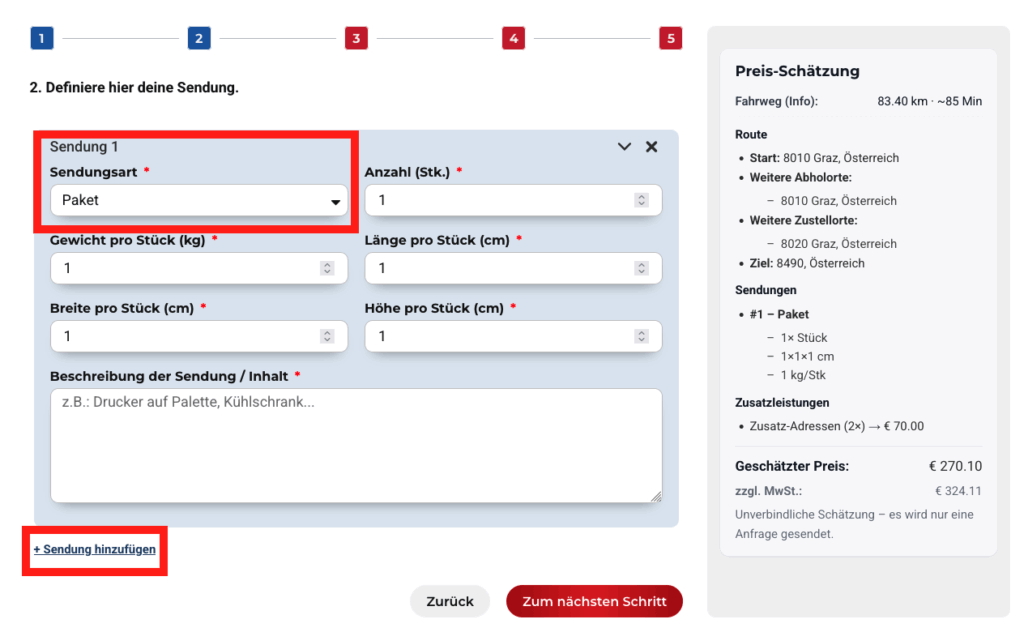Click the '+ Sendung hinzufügen' link
The height and width of the screenshot is (632, 1024).
click(x=95, y=549)
